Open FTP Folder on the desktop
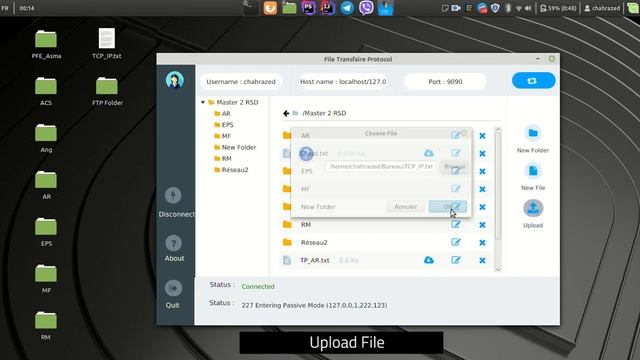Image resolution: width=640 pixels, height=360 pixels. [x=107, y=92]
